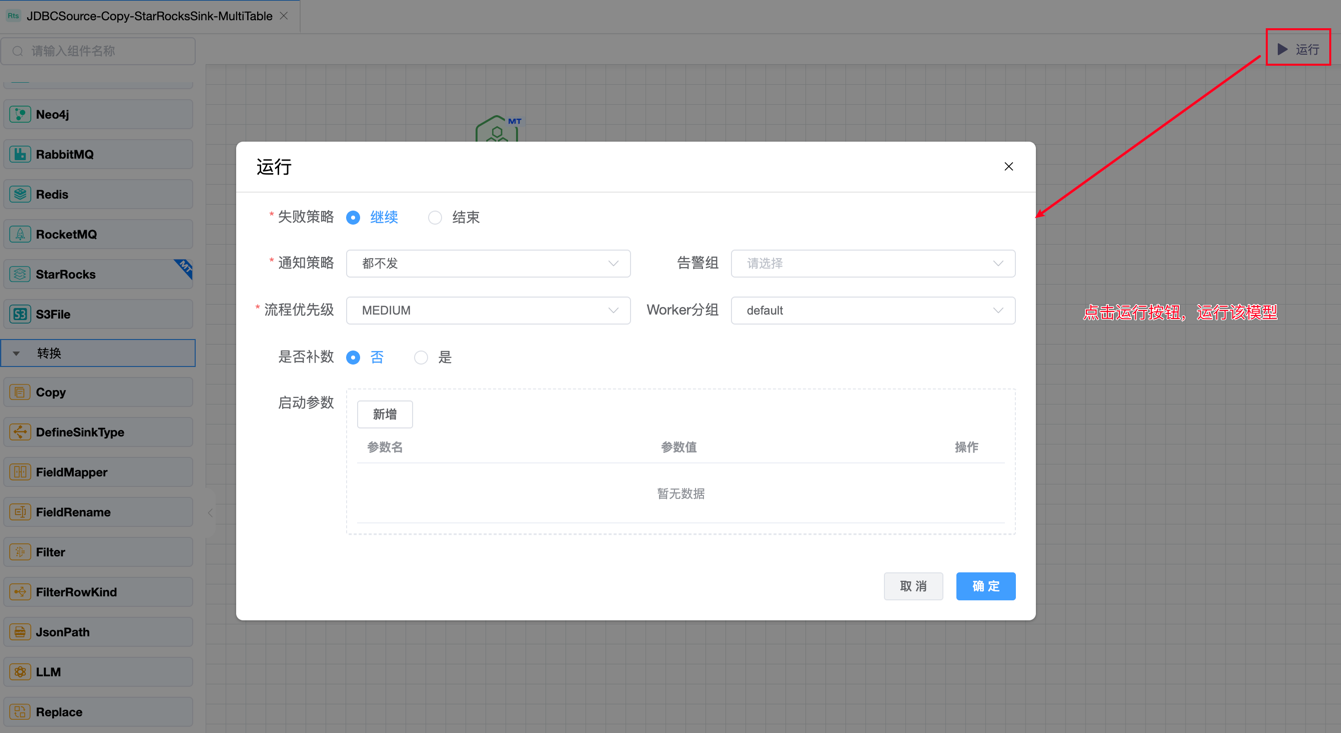Open the 通知策略 dropdown
1341x733 pixels.
pos(488,264)
